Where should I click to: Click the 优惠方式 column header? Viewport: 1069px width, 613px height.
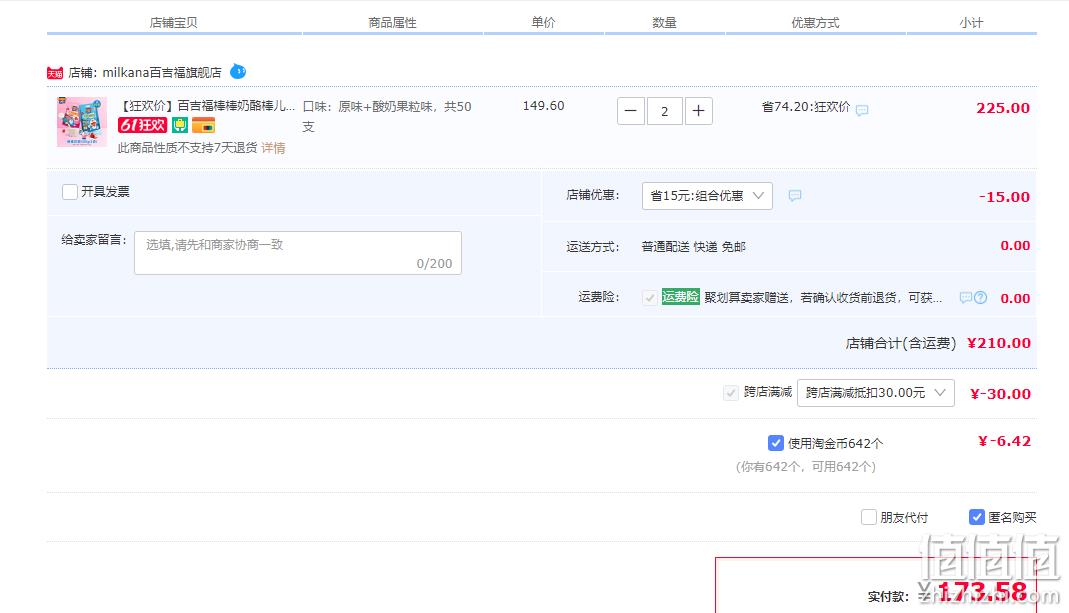(815, 23)
